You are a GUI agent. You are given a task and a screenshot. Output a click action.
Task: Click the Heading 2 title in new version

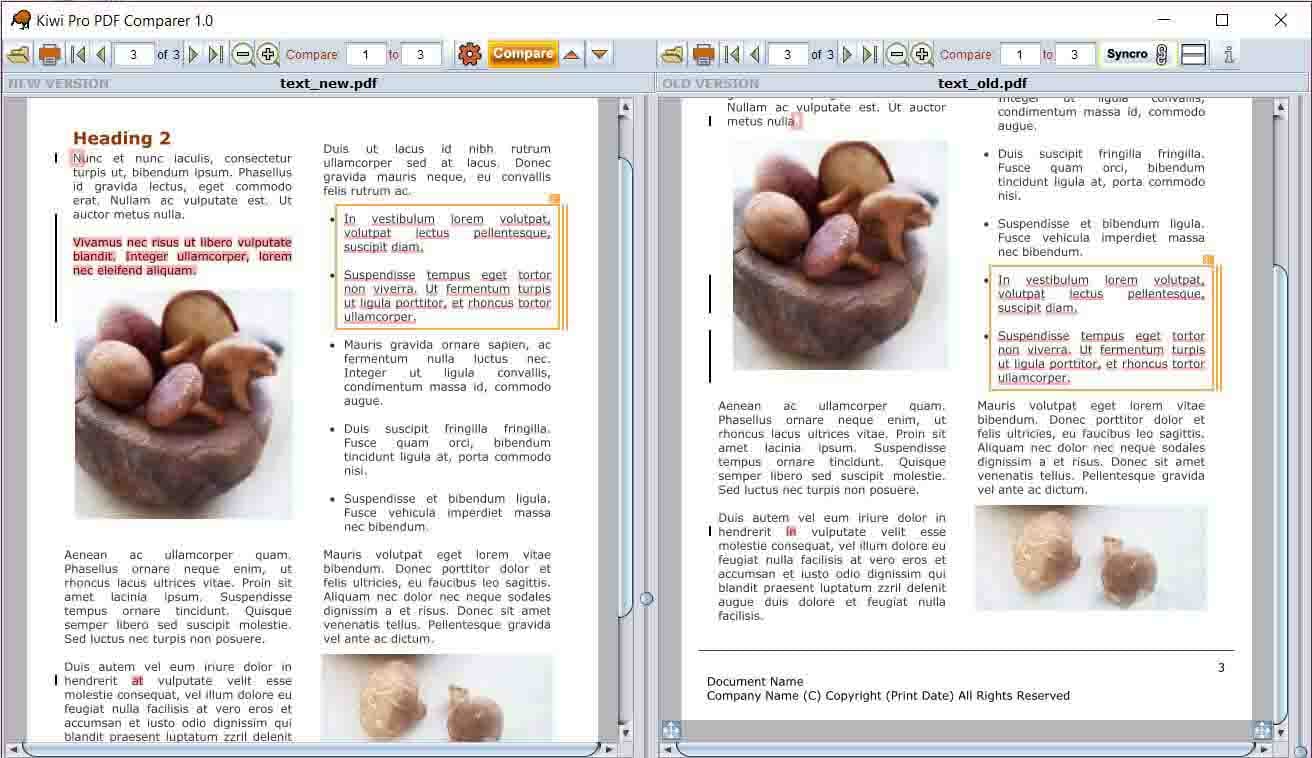pyautogui.click(x=122, y=138)
